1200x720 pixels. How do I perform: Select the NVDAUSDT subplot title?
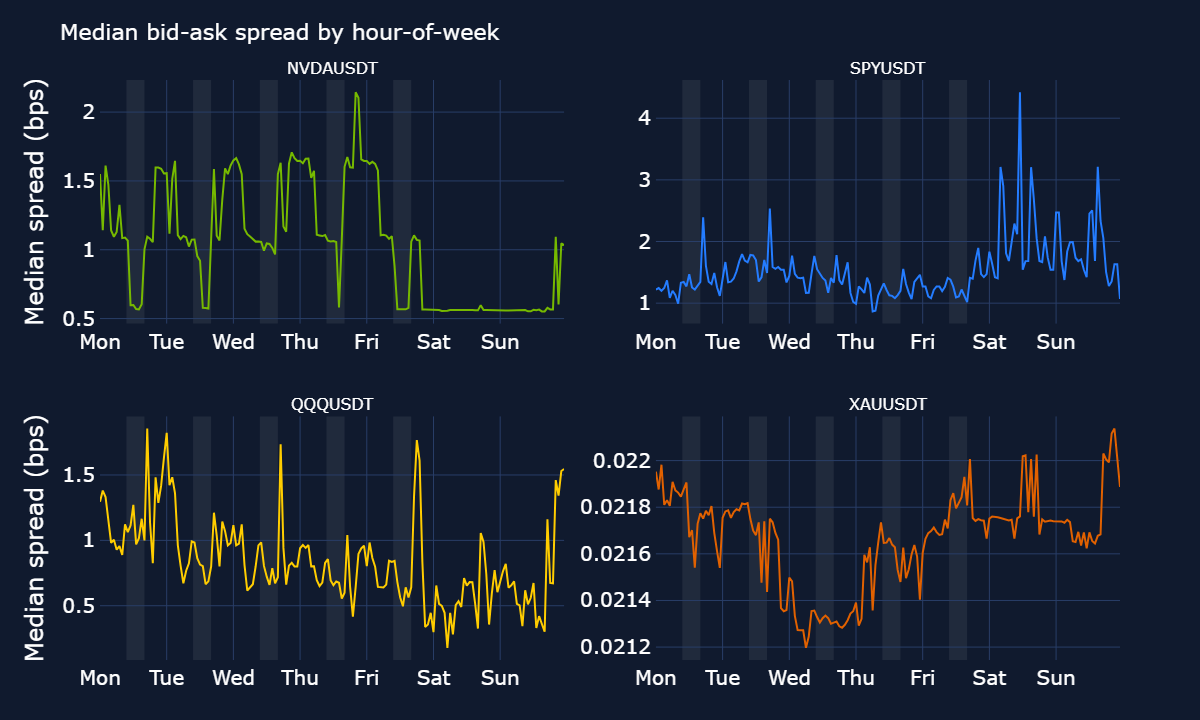pyautogui.click(x=332, y=68)
